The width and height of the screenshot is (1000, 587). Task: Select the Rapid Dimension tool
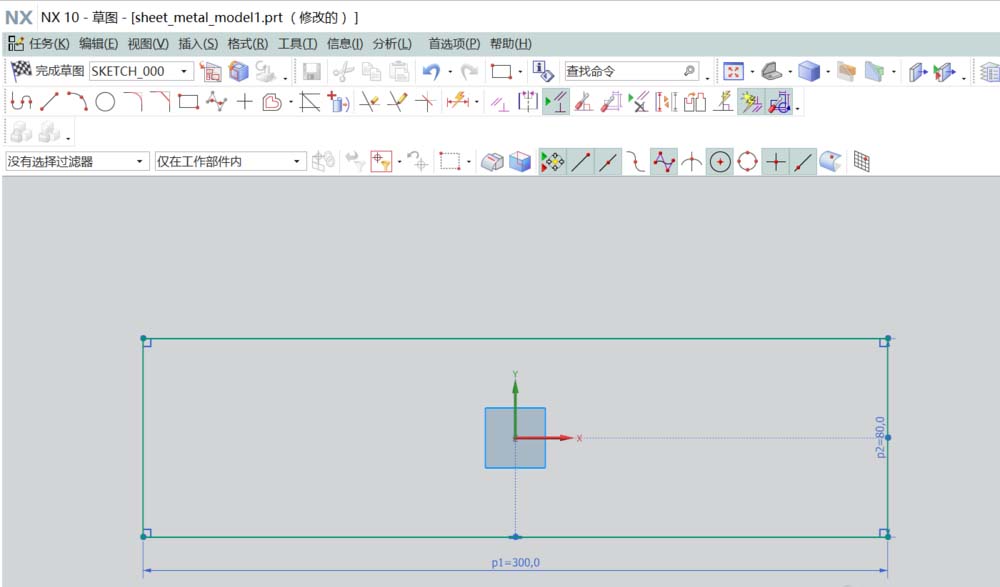(458, 101)
